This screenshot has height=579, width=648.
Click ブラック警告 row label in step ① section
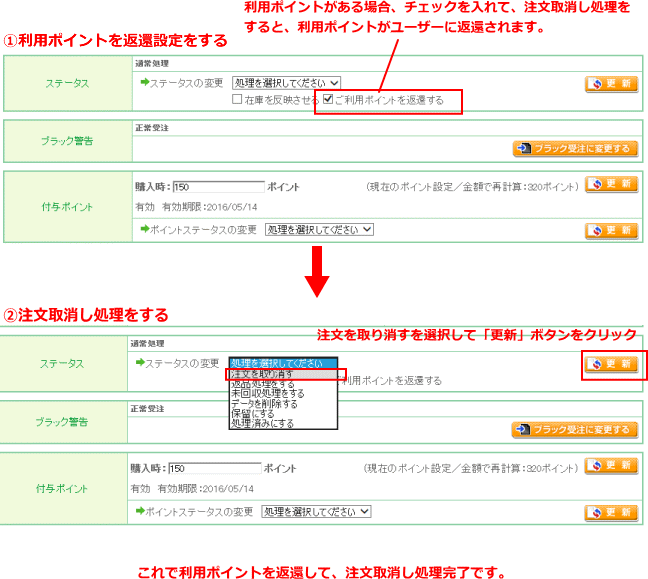(x=67, y=141)
